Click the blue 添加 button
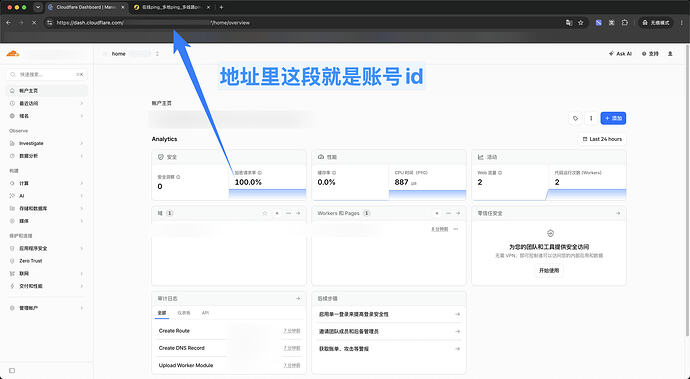Screen dimensions: 690x379 click(x=613, y=118)
